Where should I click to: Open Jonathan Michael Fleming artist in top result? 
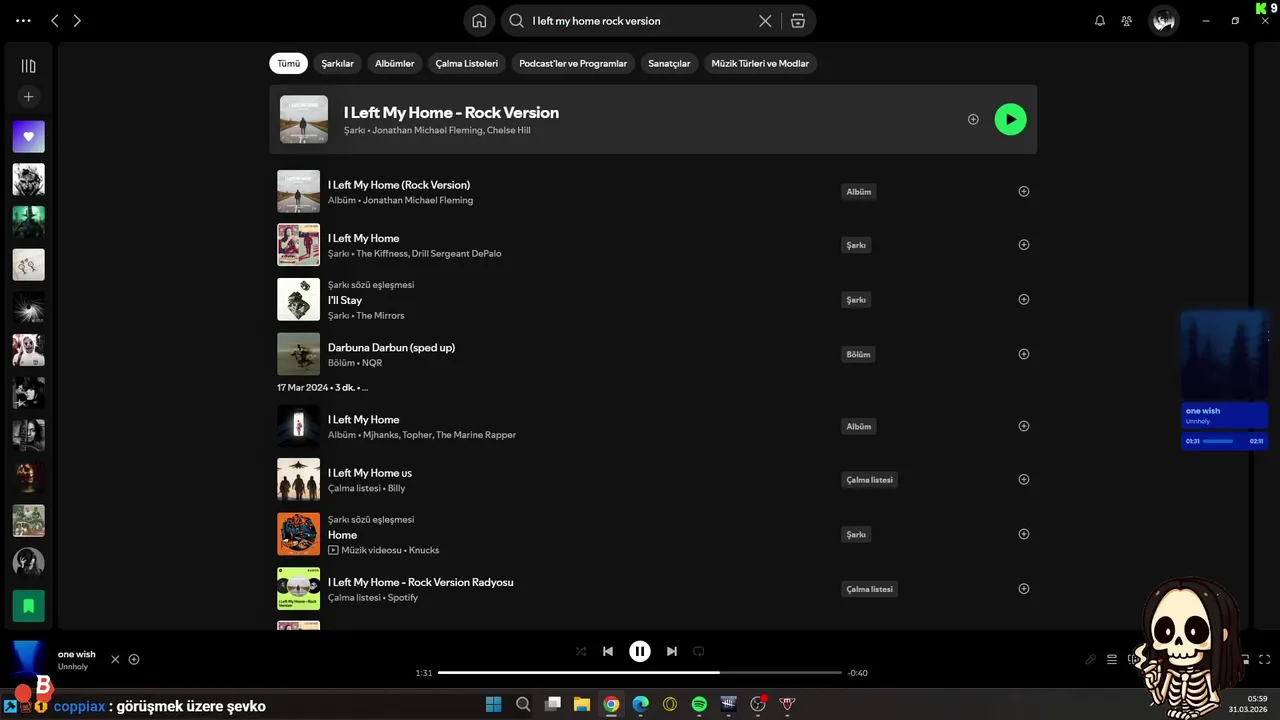427,130
